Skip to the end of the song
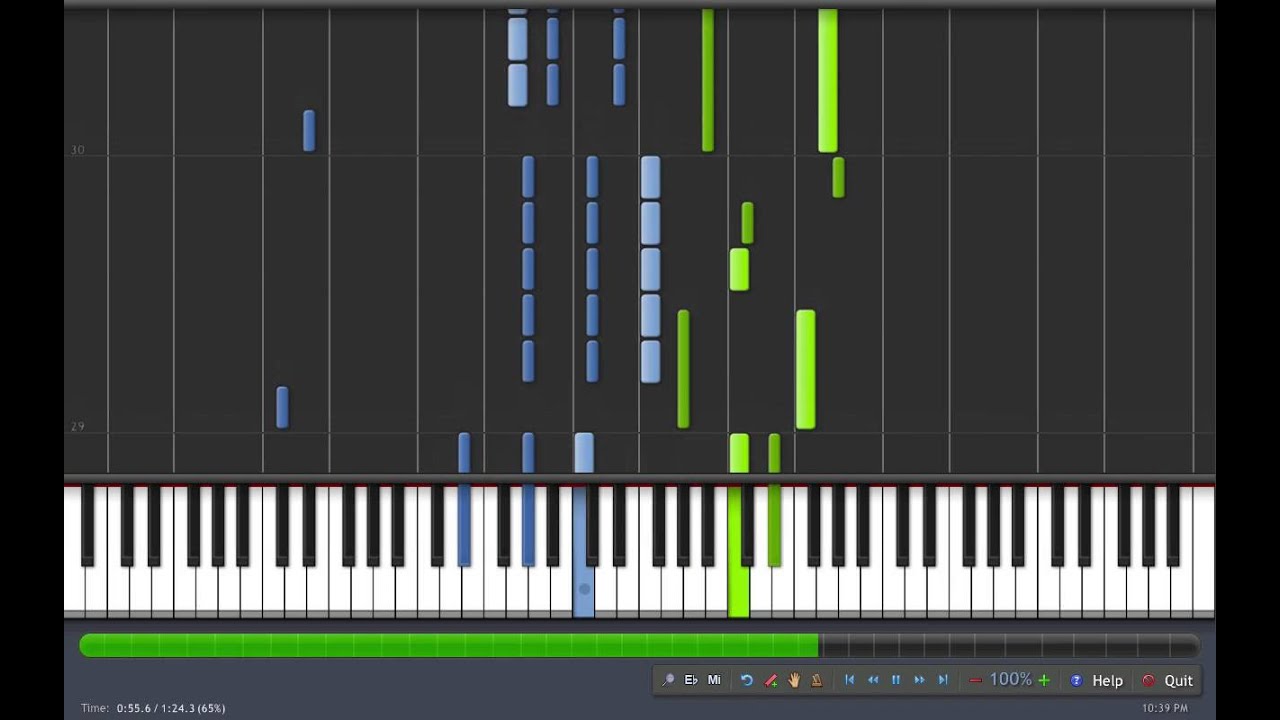Screen dimensions: 1280x720 (x=942, y=680)
